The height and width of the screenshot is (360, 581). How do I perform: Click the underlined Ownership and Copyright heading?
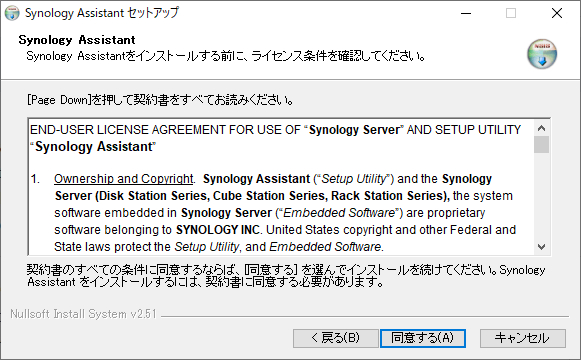click(x=124, y=179)
